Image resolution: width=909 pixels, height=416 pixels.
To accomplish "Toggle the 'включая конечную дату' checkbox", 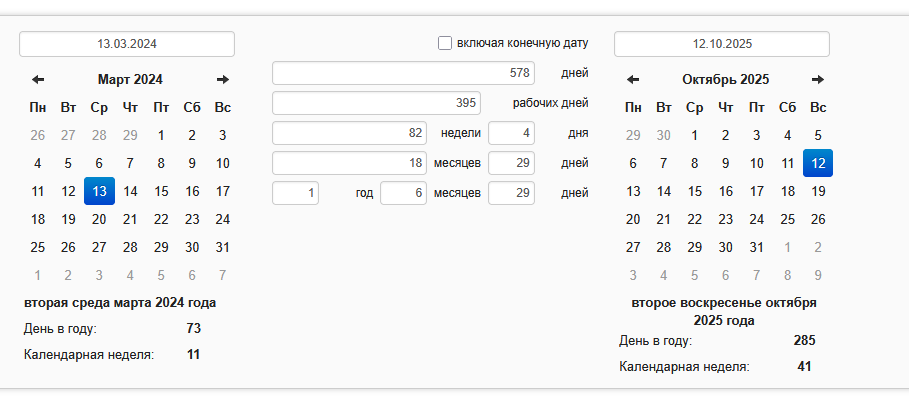I will click(x=445, y=43).
